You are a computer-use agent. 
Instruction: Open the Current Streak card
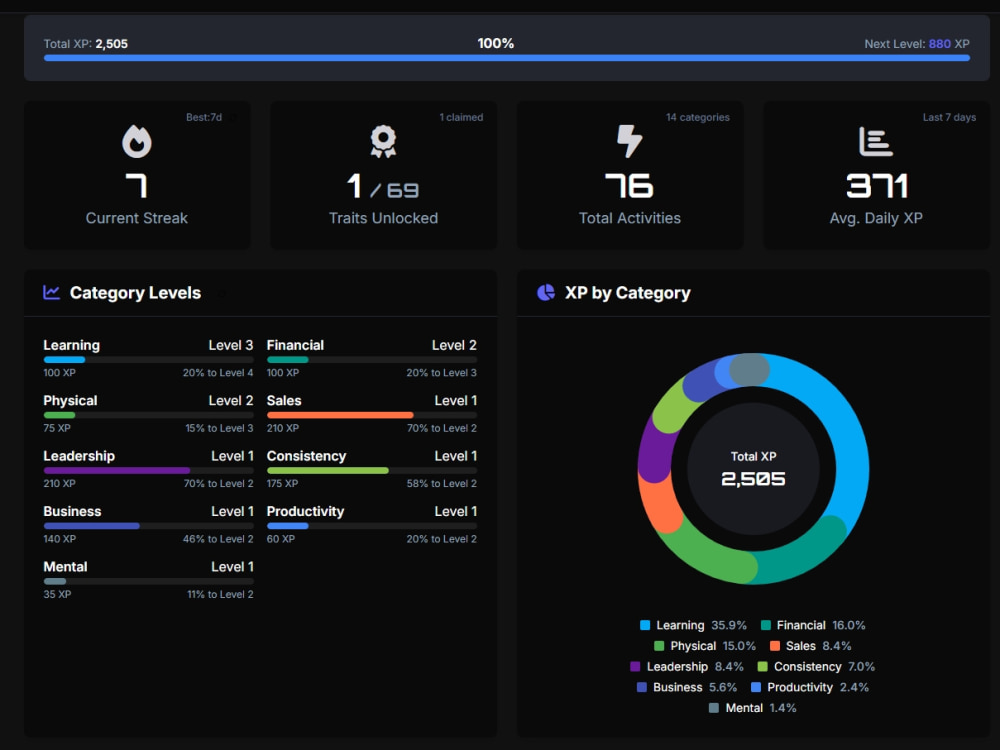point(137,175)
